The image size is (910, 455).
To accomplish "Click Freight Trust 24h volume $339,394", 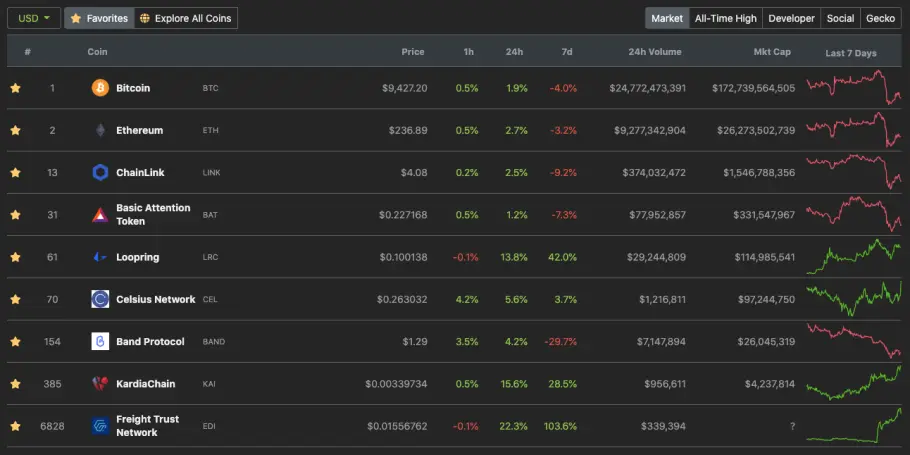I will click(663, 426).
